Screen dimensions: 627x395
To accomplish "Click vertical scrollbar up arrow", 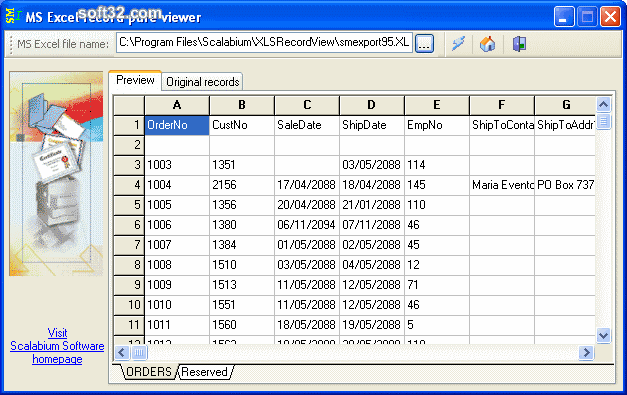I will [603, 105].
